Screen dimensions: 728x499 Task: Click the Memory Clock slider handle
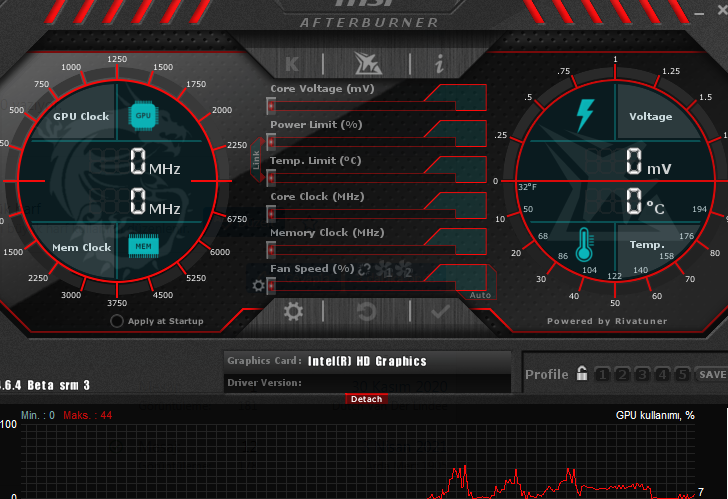[272, 250]
